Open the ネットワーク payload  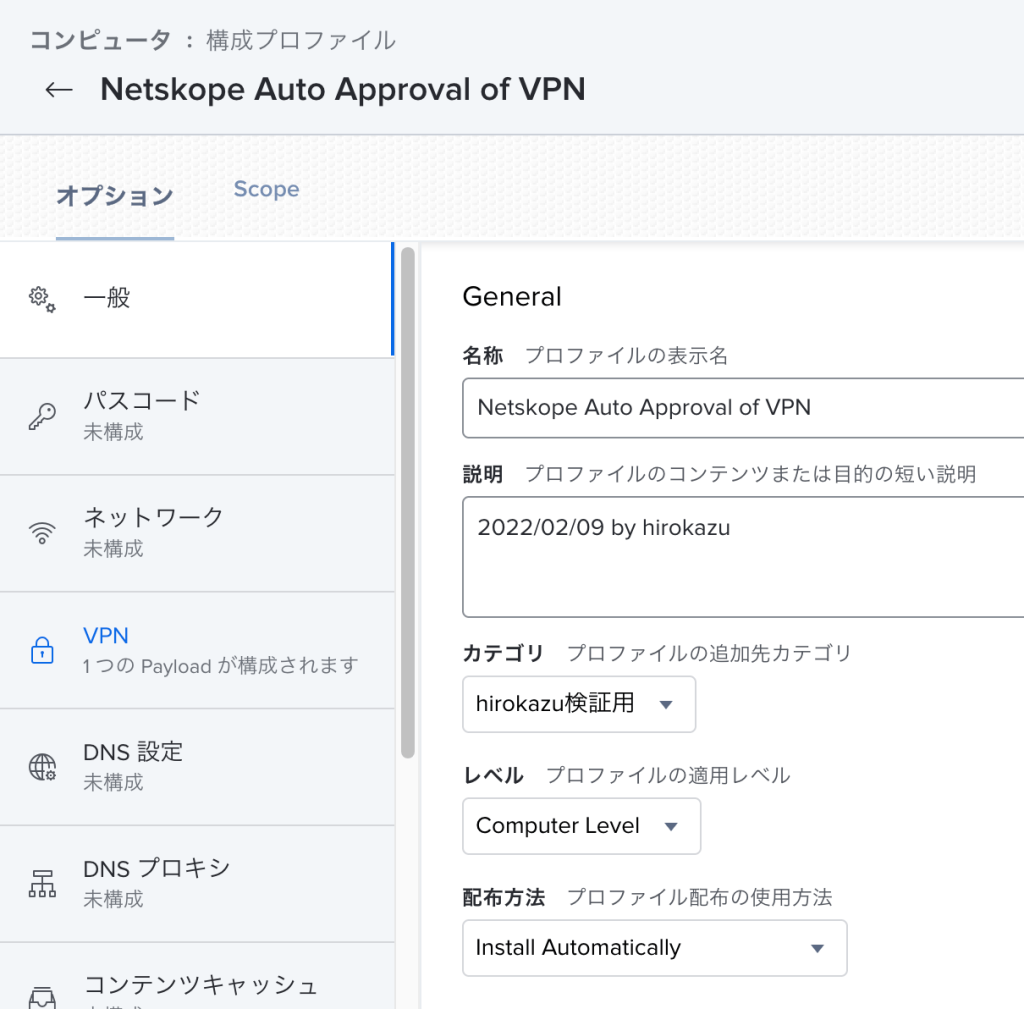[x=197, y=534]
